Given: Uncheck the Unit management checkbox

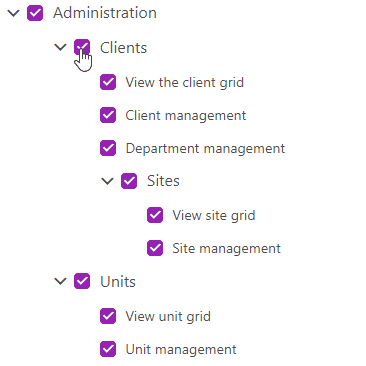Looking at the screenshot, I should tap(108, 349).
